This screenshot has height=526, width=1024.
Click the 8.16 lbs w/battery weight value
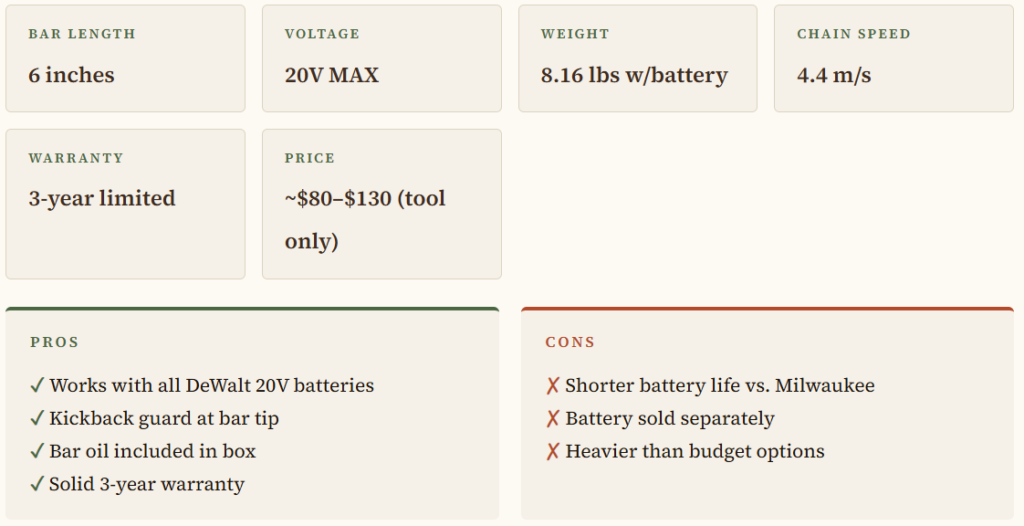coord(634,75)
